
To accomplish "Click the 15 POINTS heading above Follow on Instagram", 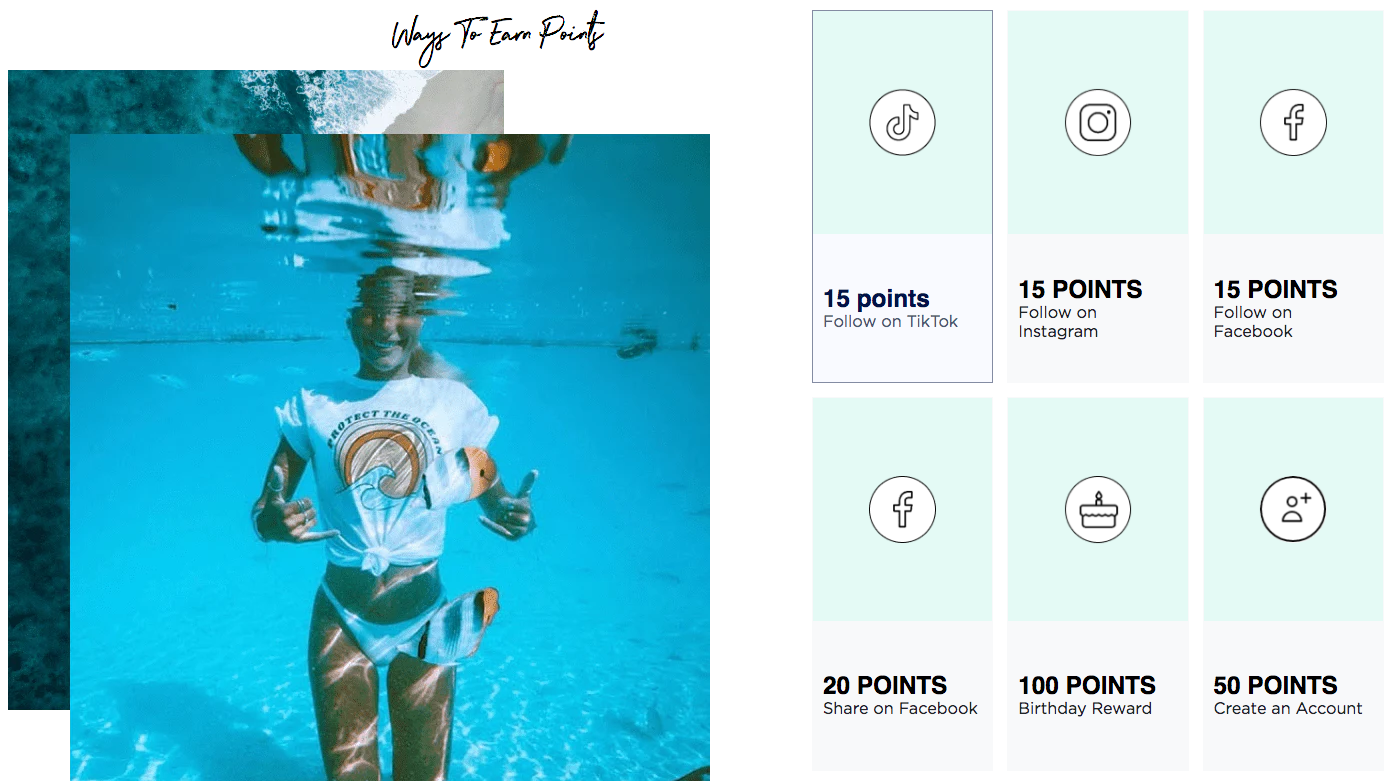I will click(x=1080, y=289).
